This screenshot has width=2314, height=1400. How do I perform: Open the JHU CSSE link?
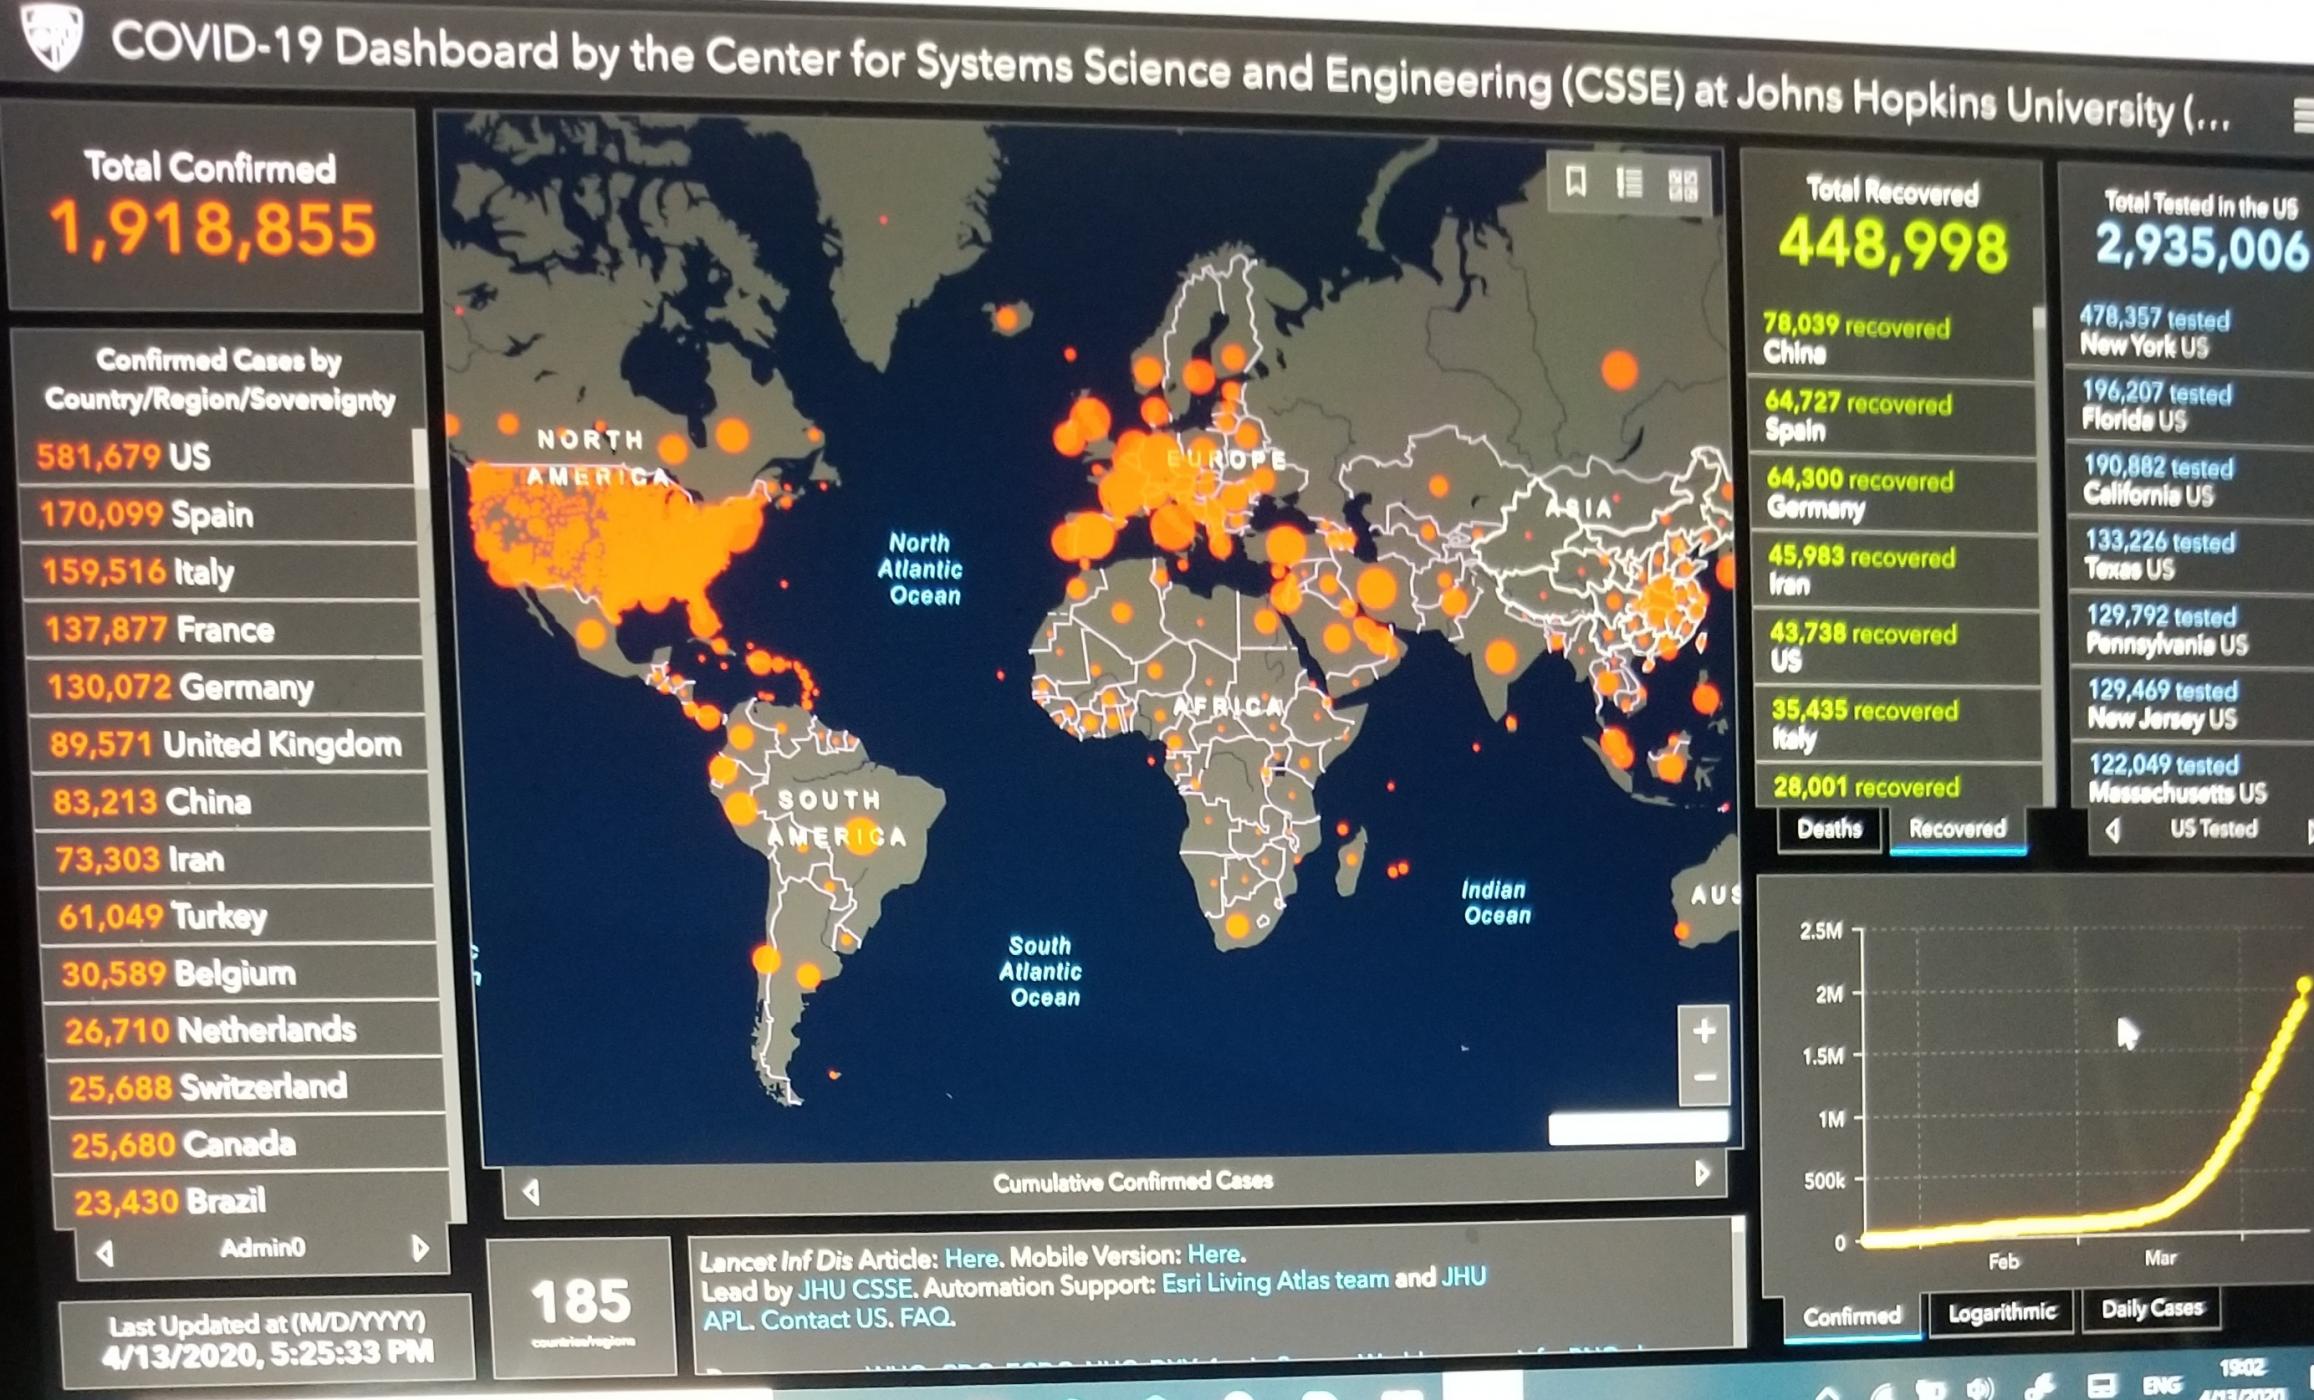click(x=854, y=1289)
